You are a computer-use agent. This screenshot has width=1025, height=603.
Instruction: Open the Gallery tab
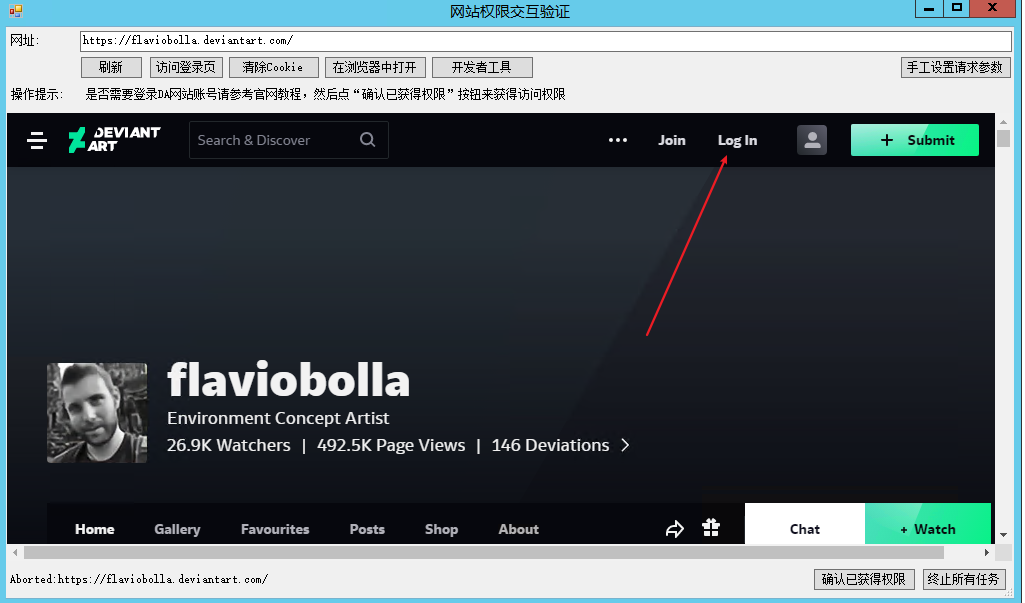point(177,529)
